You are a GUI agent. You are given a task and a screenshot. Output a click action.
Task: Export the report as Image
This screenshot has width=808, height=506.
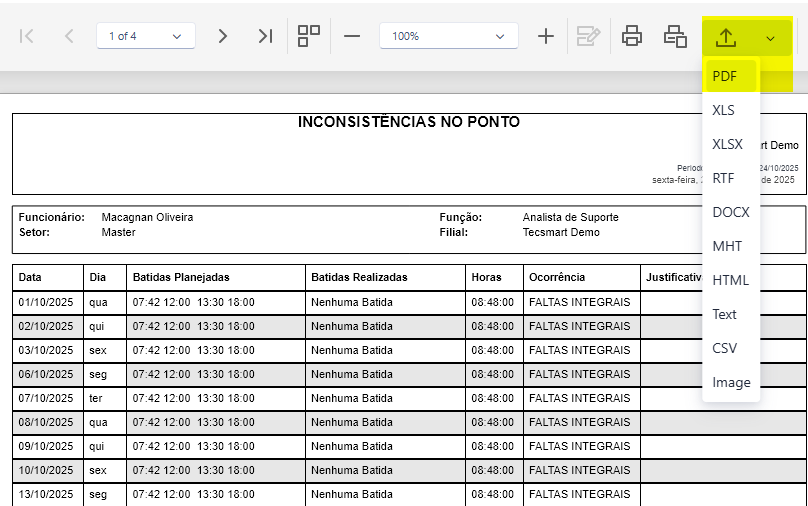(x=730, y=382)
